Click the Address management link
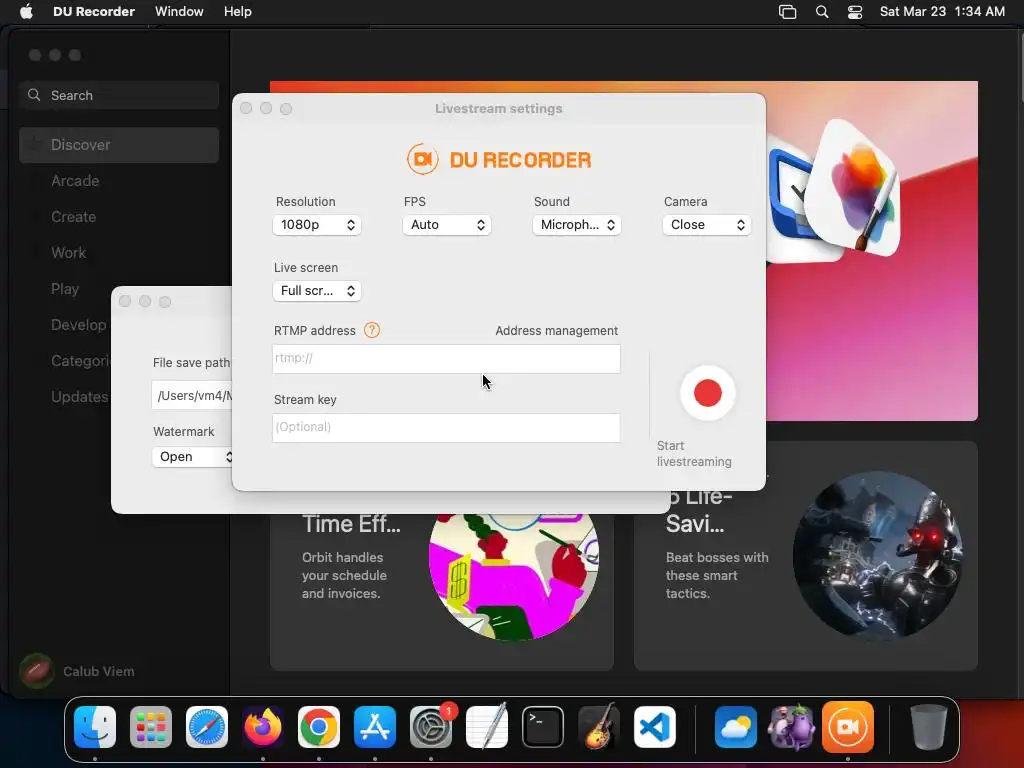The height and width of the screenshot is (768, 1024). pos(556,330)
